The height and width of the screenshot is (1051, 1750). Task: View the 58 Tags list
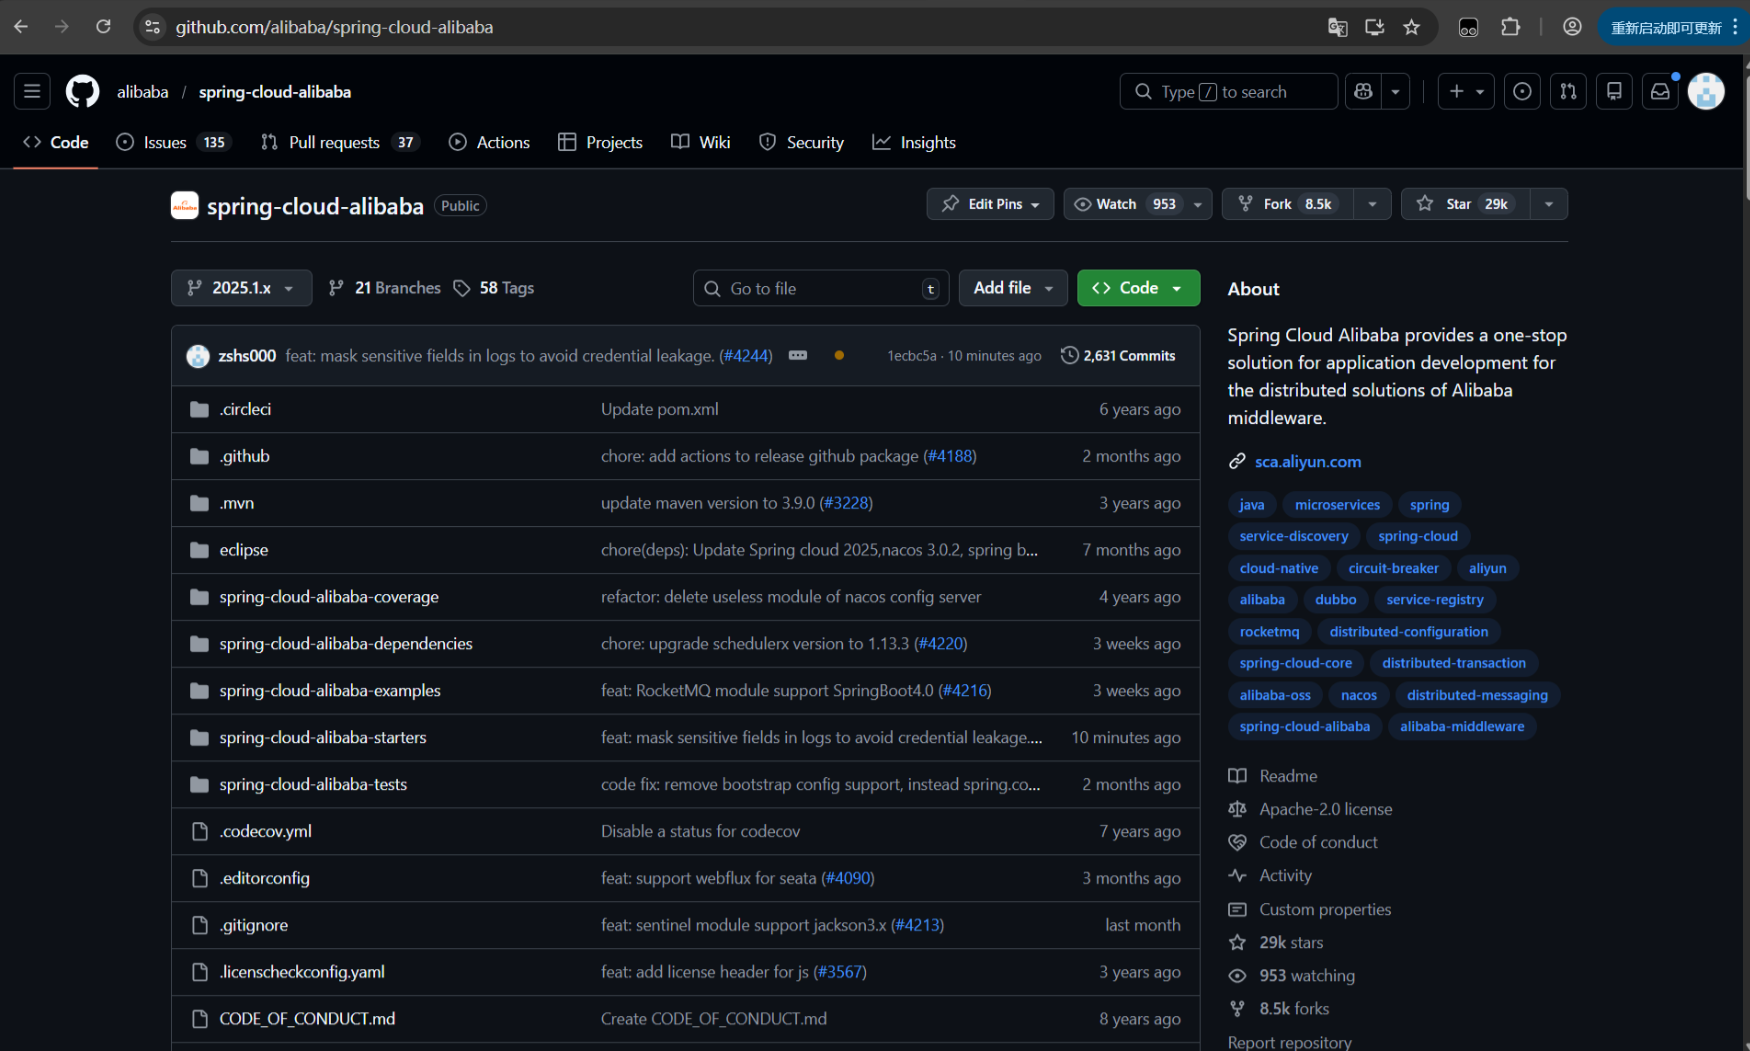tap(494, 288)
